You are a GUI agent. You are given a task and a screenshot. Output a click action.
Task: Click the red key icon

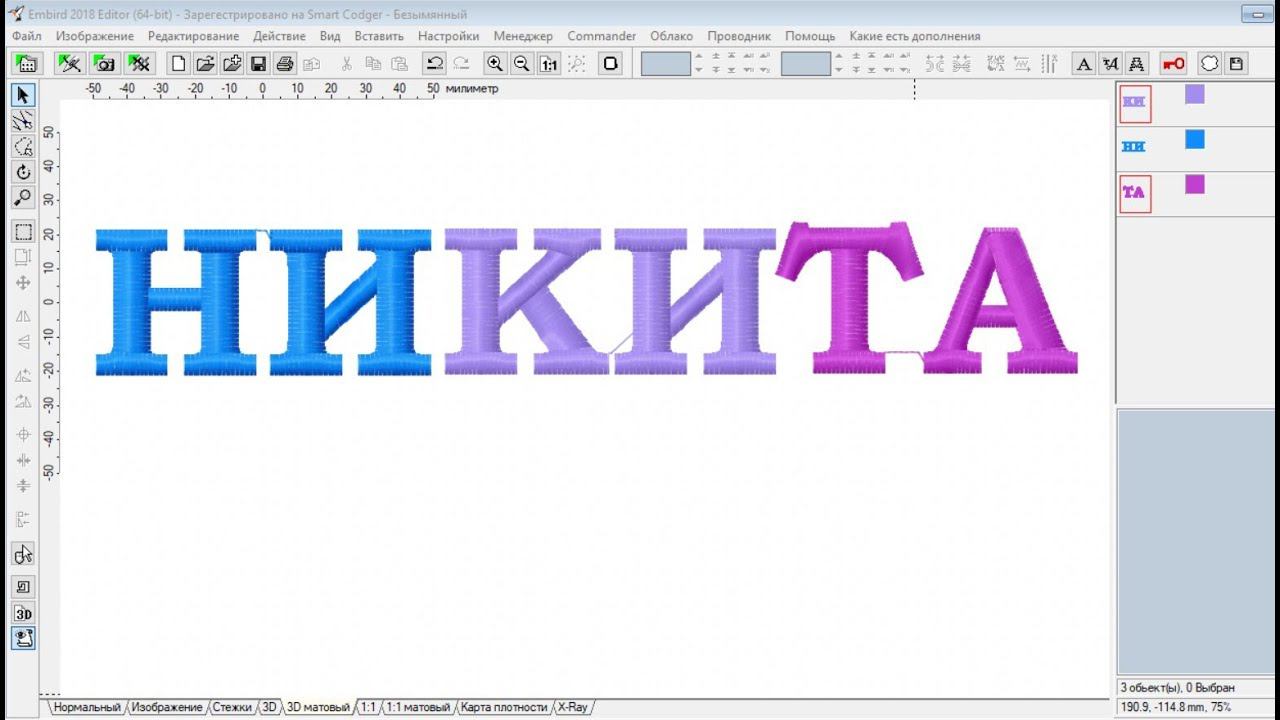click(x=1173, y=64)
